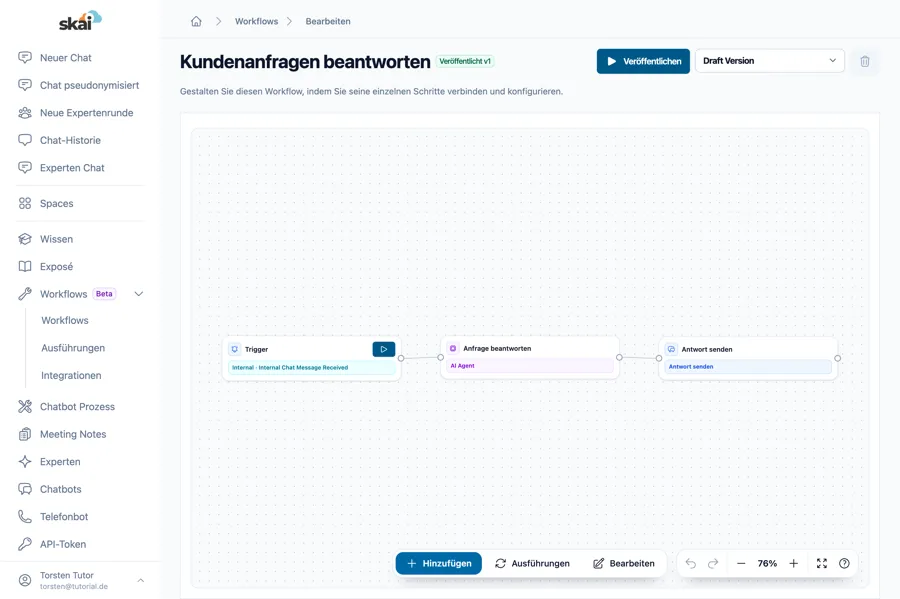
Task: Click Bearbeiten in canvas toolbar
Action: [623, 563]
